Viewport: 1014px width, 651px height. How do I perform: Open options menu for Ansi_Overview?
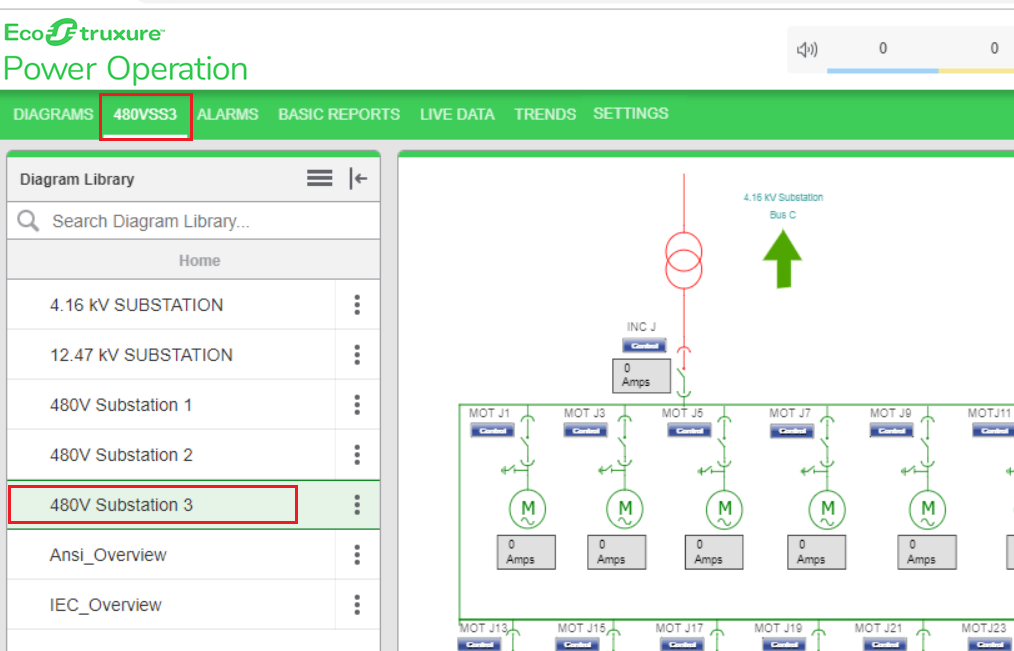coord(357,555)
